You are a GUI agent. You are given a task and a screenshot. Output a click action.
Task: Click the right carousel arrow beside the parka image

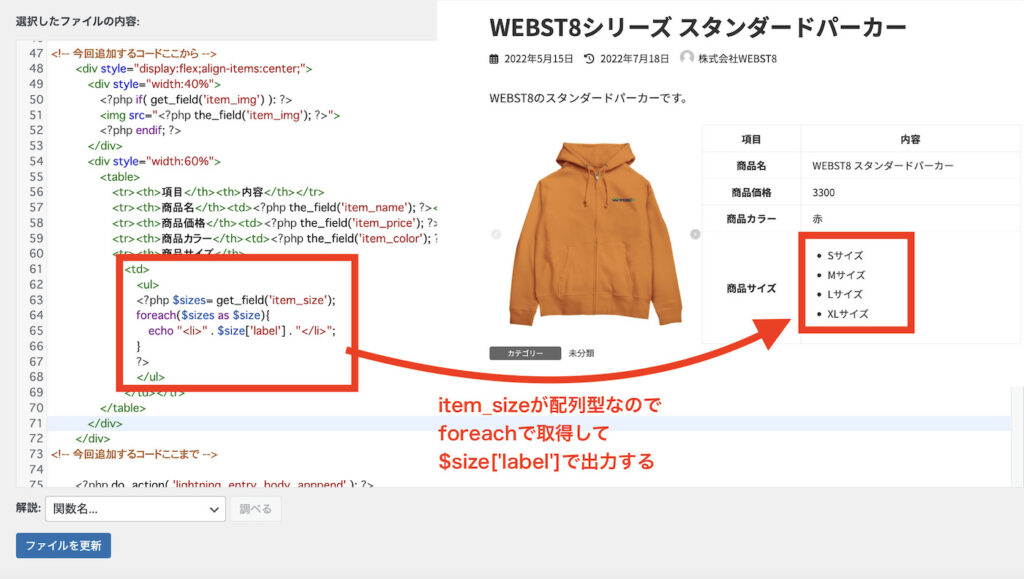pyautogui.click(x=696, y=232)
